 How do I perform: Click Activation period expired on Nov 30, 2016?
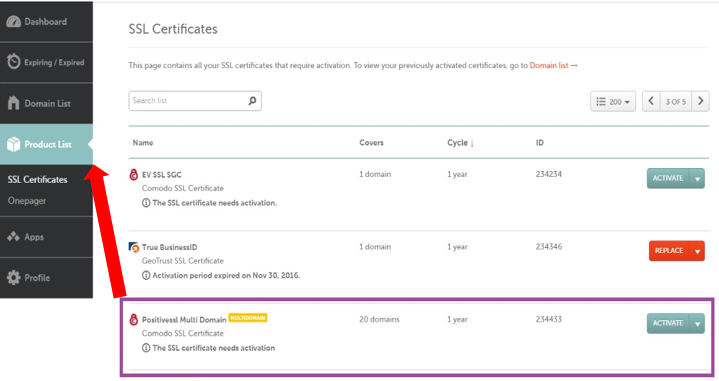[x=226, y=276]
